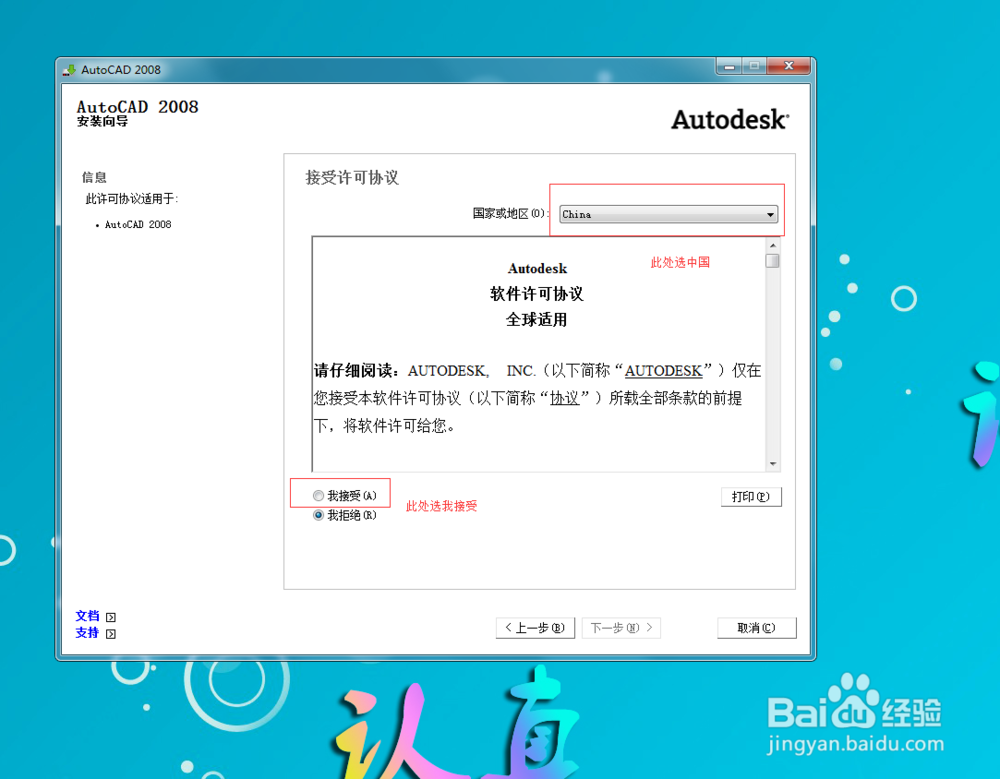Click the arrow icon beside 文档
The image size is (1000, 779).
tap(111, 617)
